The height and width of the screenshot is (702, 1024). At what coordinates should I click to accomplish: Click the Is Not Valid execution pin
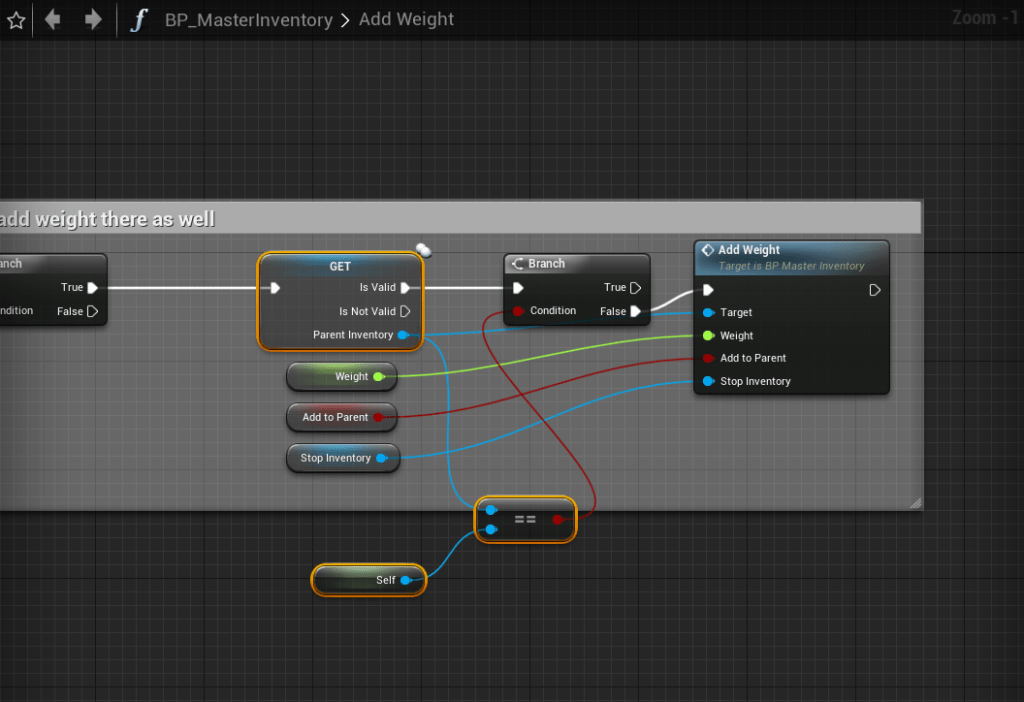405,311
